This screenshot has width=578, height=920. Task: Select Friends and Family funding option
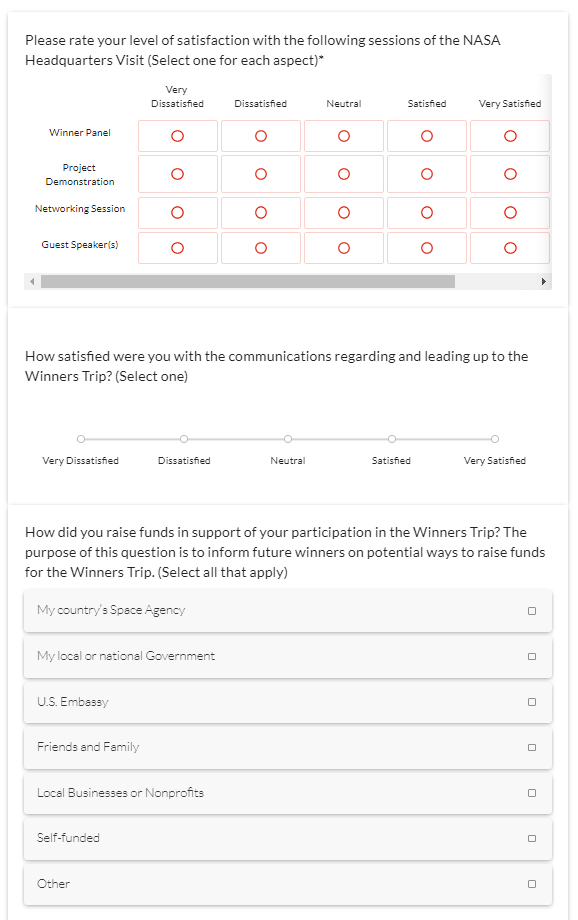point(288,748)
